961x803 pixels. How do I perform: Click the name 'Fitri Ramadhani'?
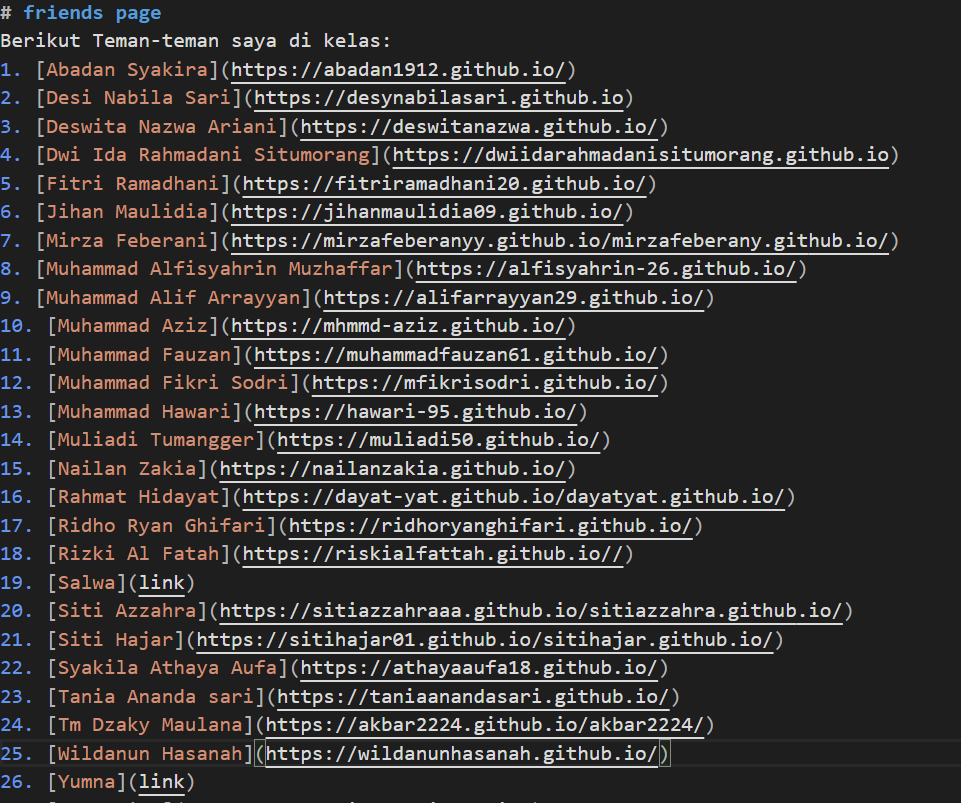133,184
